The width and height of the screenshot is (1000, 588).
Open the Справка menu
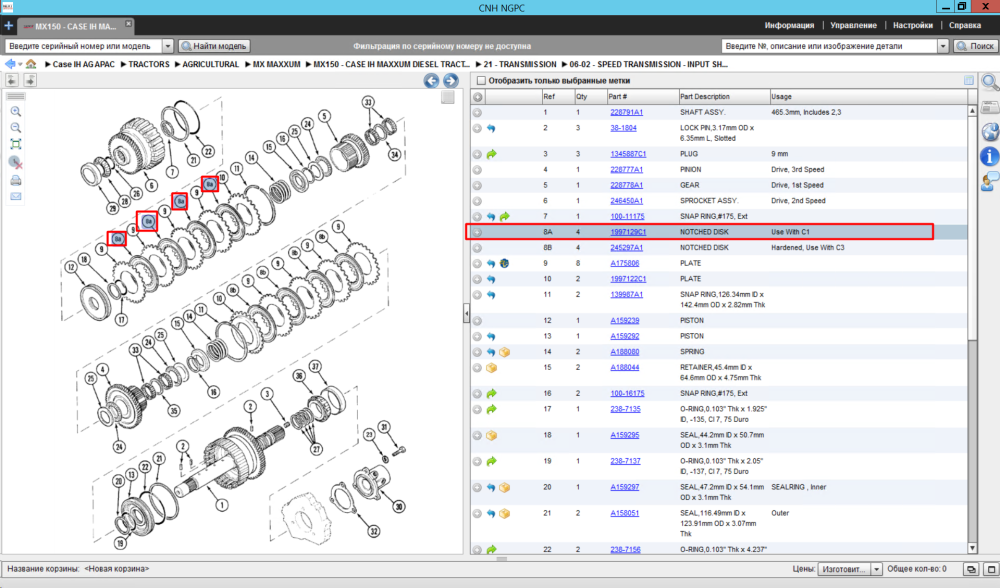tap(964, 26)
